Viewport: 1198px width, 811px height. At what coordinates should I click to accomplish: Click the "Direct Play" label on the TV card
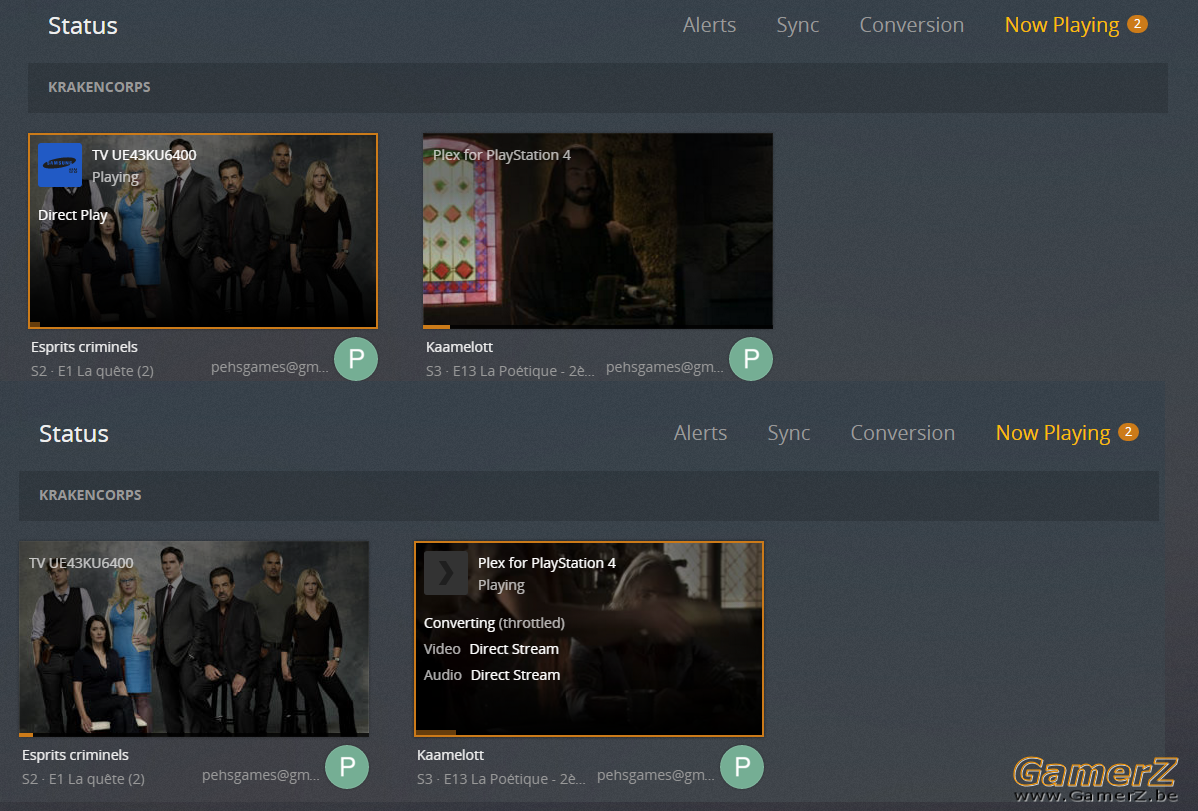pos(73,216)
